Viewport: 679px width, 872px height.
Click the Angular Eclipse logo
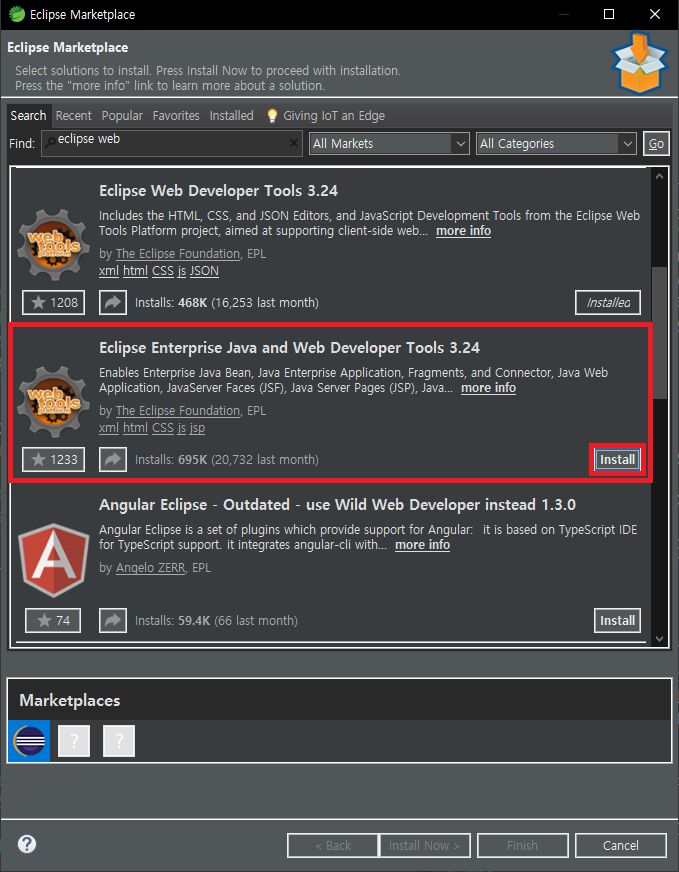click(x=53, y=559)
